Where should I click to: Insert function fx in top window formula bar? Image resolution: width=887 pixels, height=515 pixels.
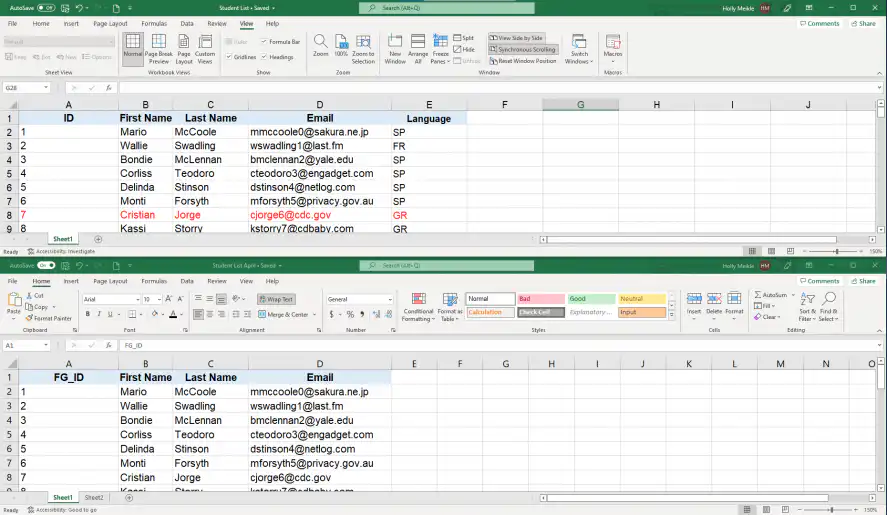pyautogui.click(x=109, y=88)
